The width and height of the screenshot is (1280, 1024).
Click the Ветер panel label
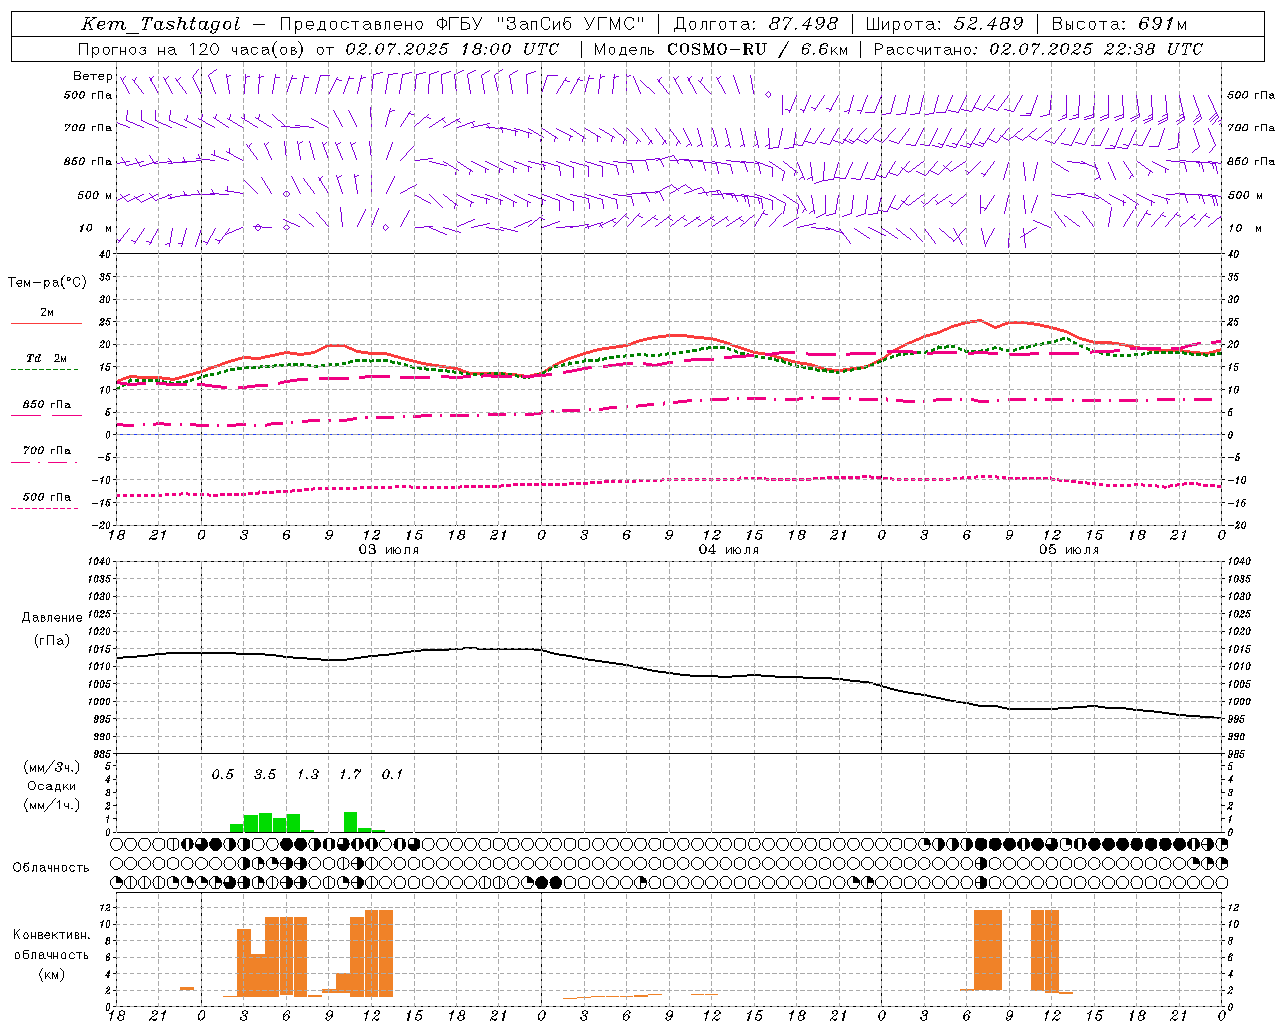tap(93, 76)
